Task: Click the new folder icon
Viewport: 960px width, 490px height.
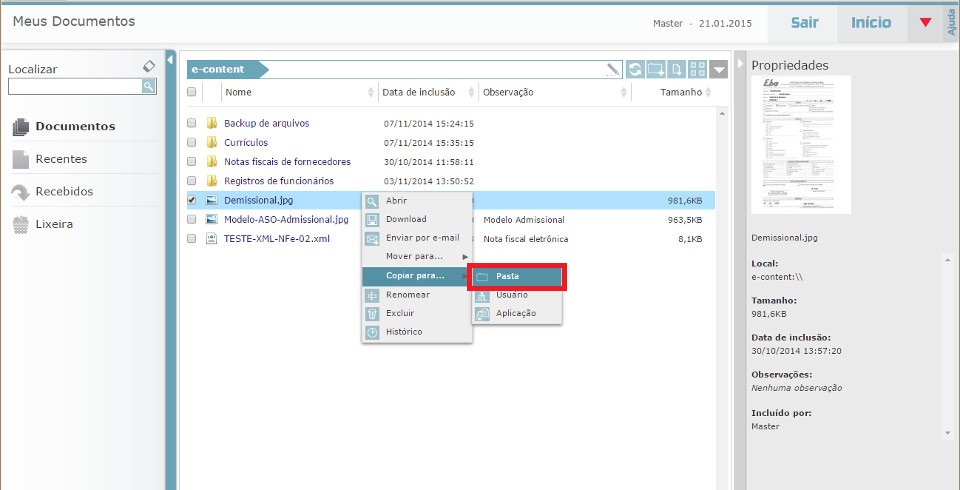Action: (x=656, y=69)
